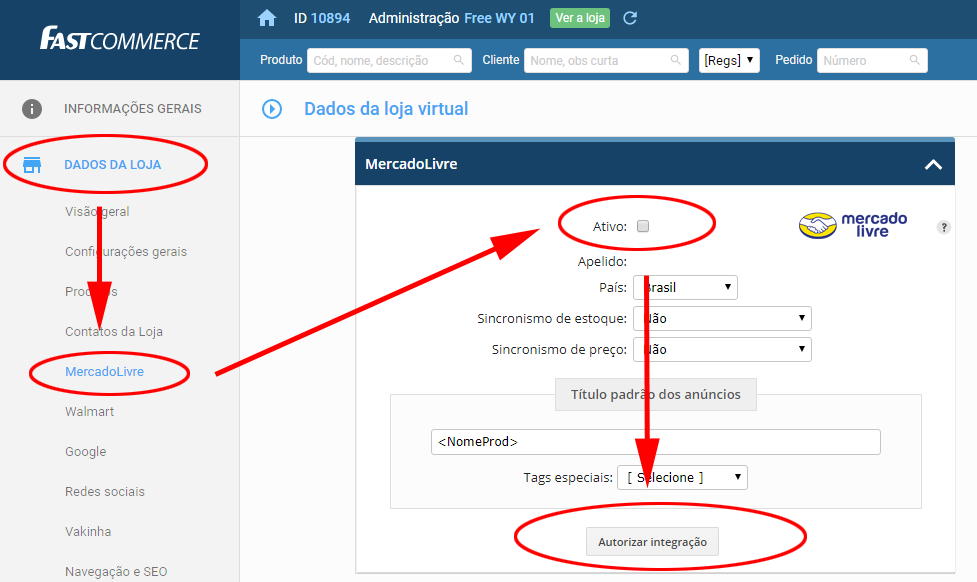Open Dados da Loja menu section
The image size is (977, 582).
(x=113, y=165)
